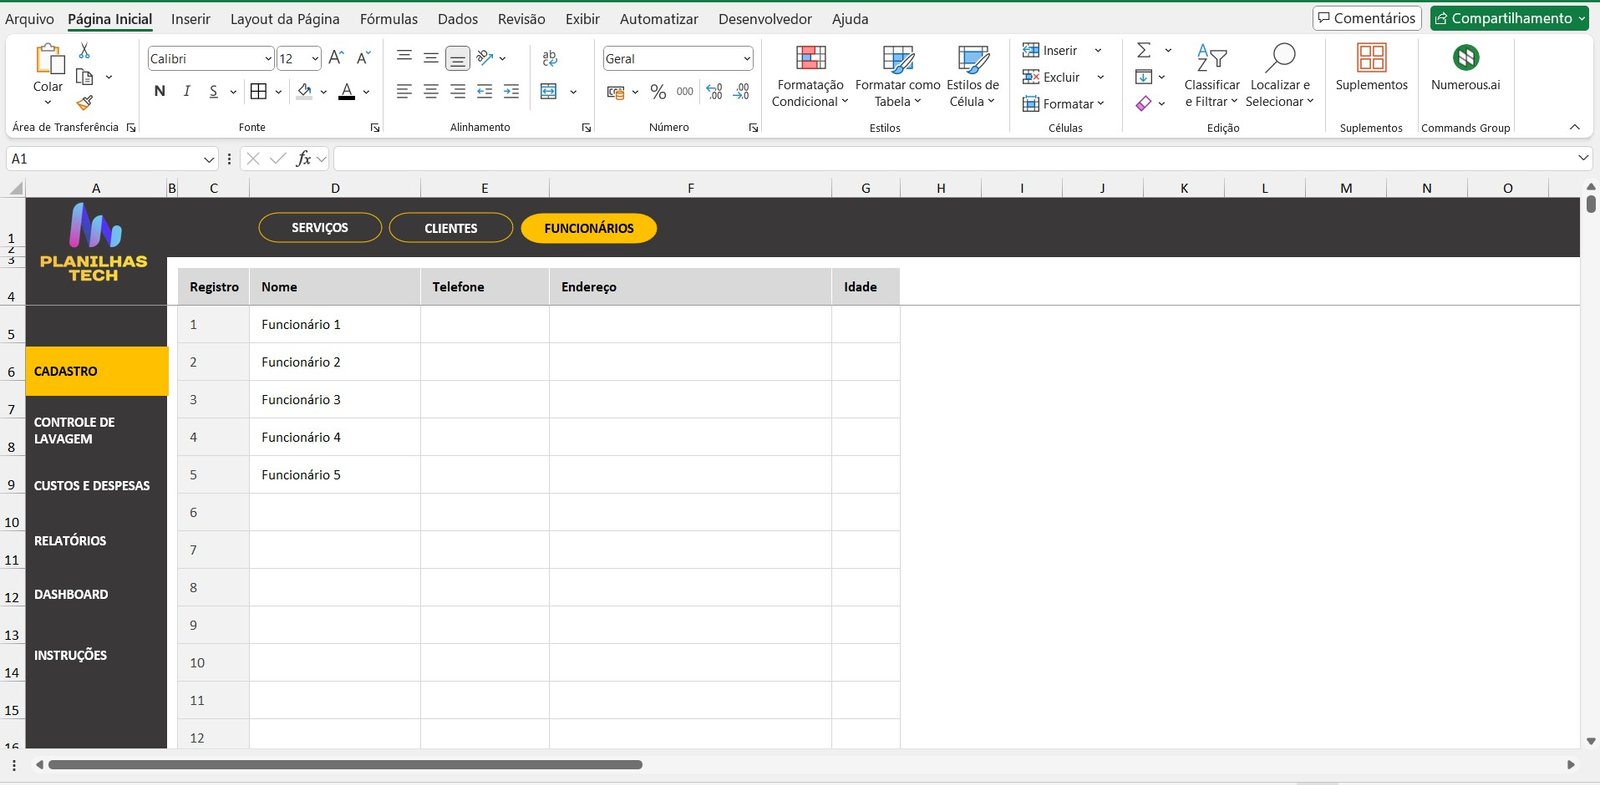Toggle underline S formatting
Viewport: 1600px width, 785px height.
pos(213,91)
